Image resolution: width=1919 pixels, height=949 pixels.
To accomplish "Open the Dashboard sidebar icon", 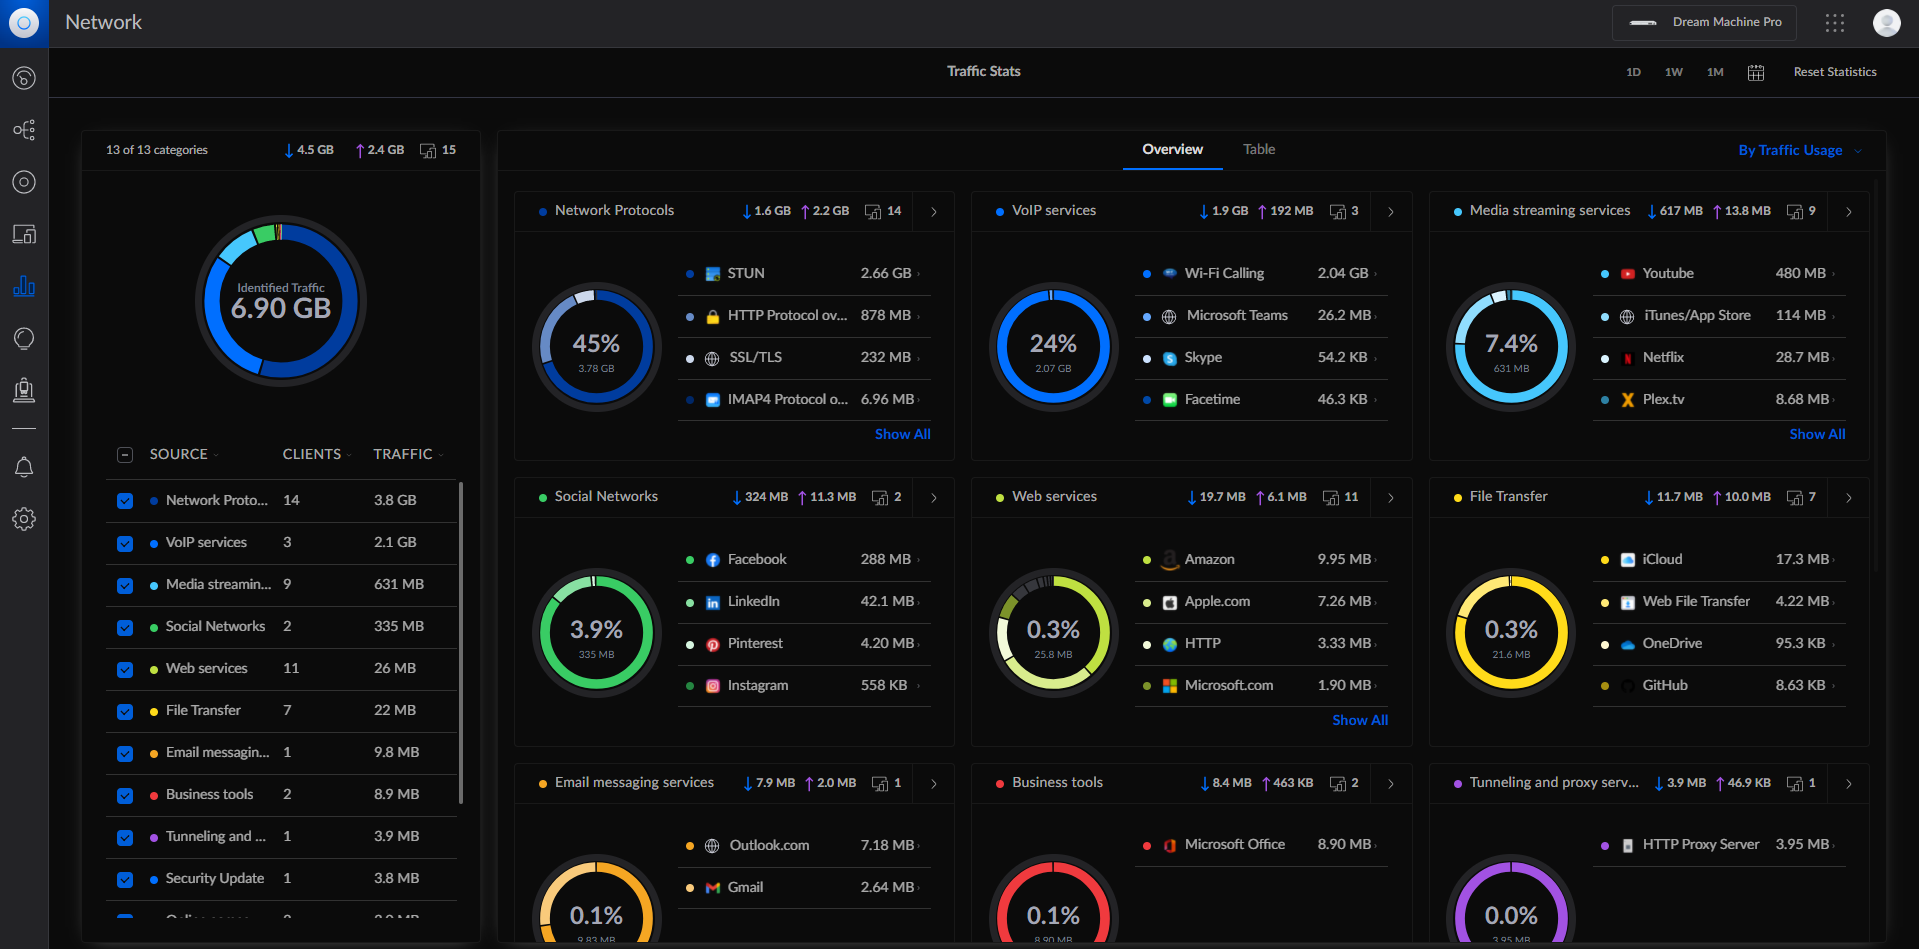I will (x=24, y=78).
